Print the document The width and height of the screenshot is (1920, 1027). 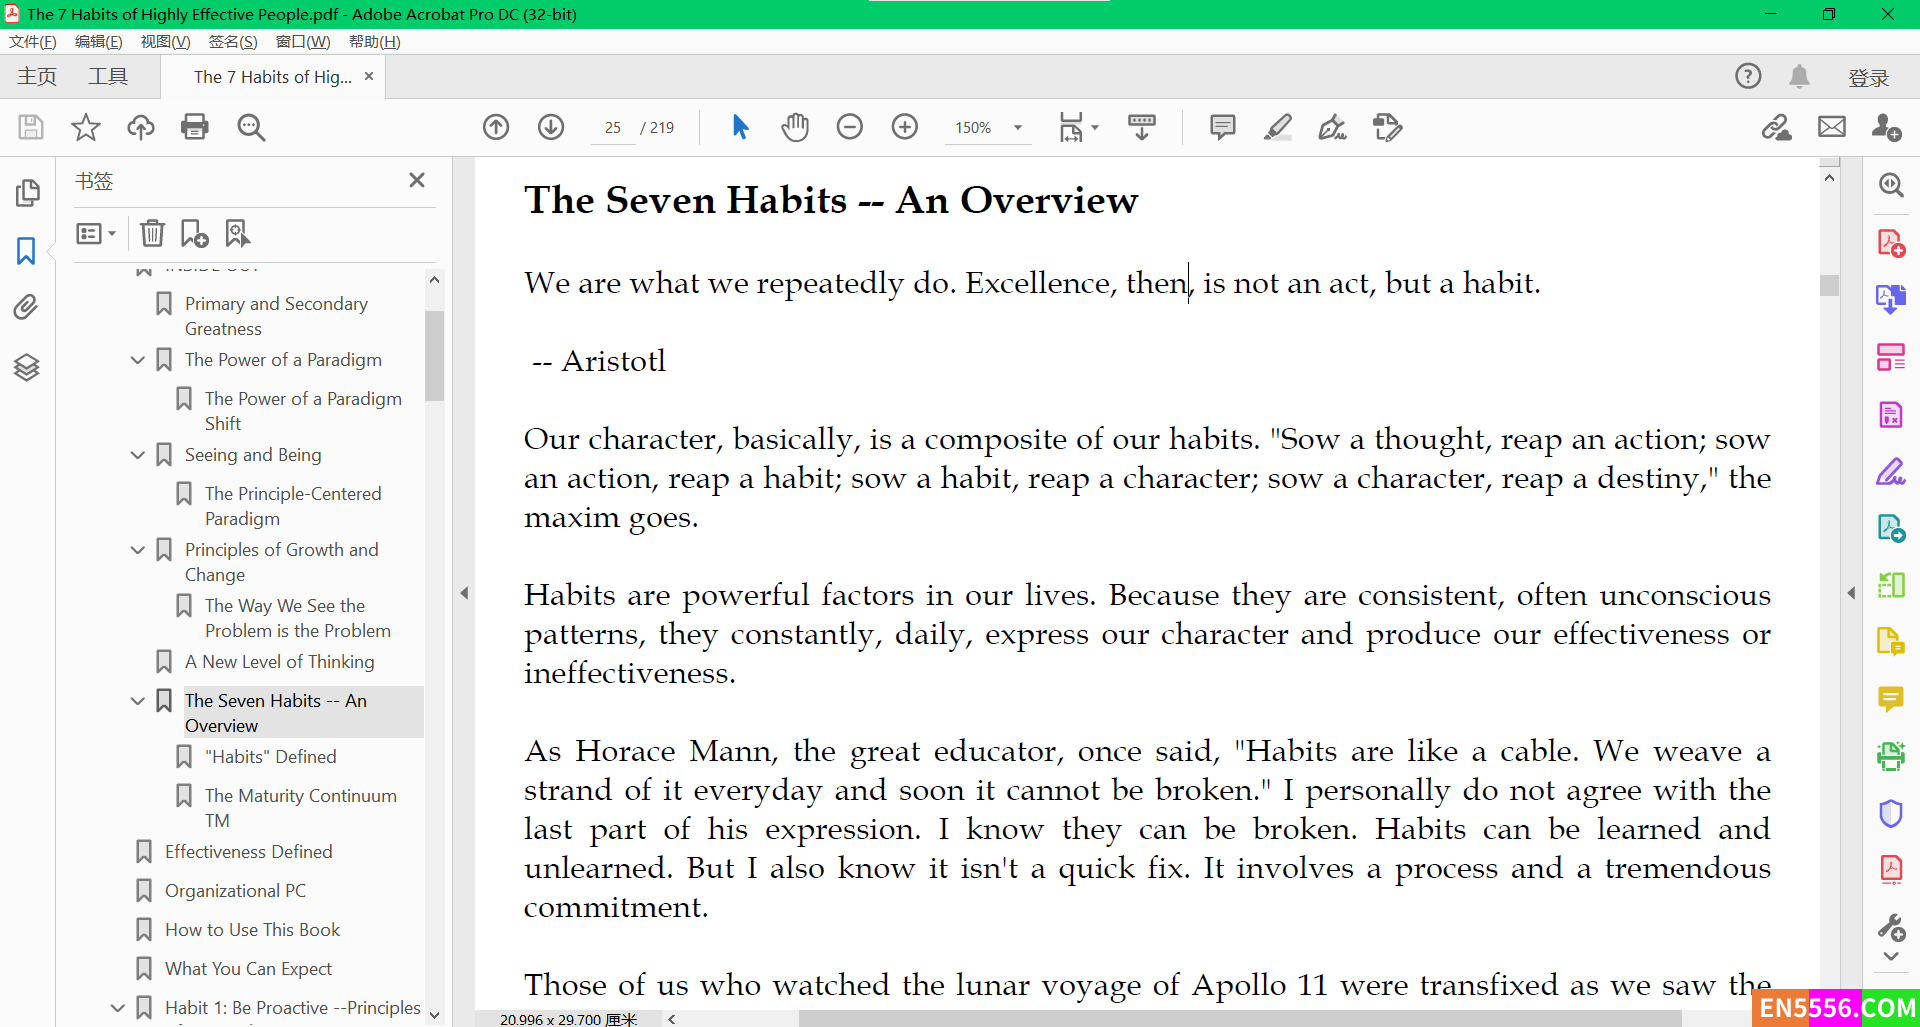pyautogui.click(x=195, y=127)
